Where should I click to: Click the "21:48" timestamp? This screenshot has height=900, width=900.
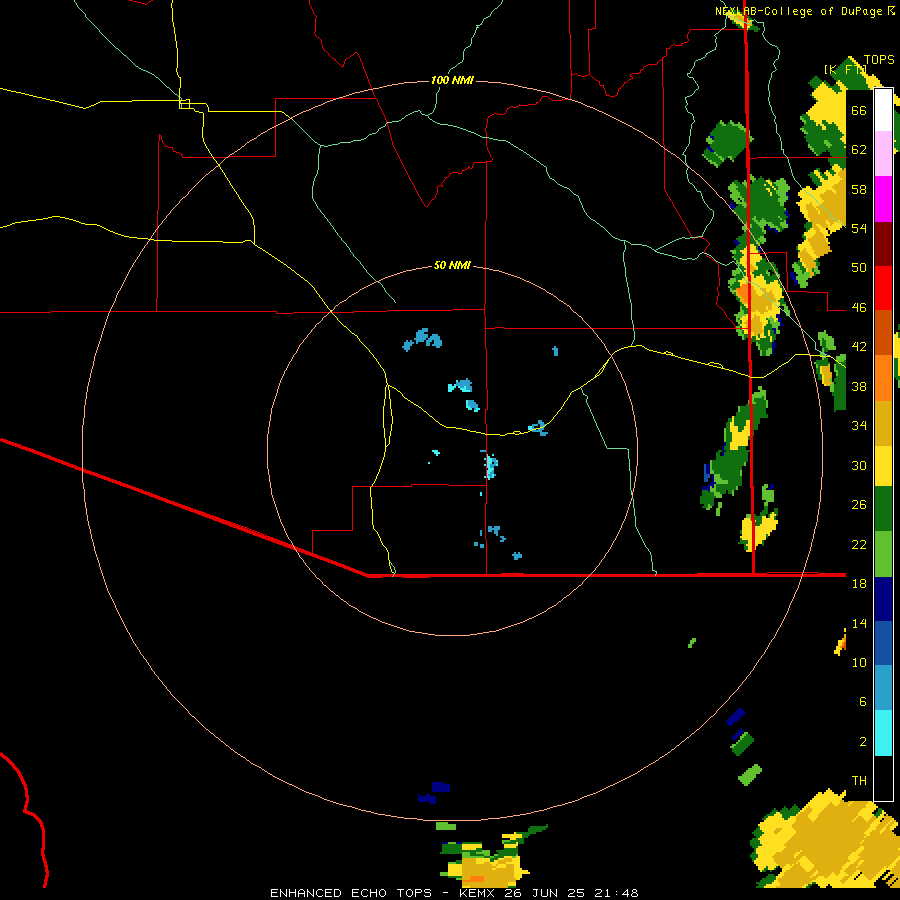pyautogui.click(x=616, y=893)
